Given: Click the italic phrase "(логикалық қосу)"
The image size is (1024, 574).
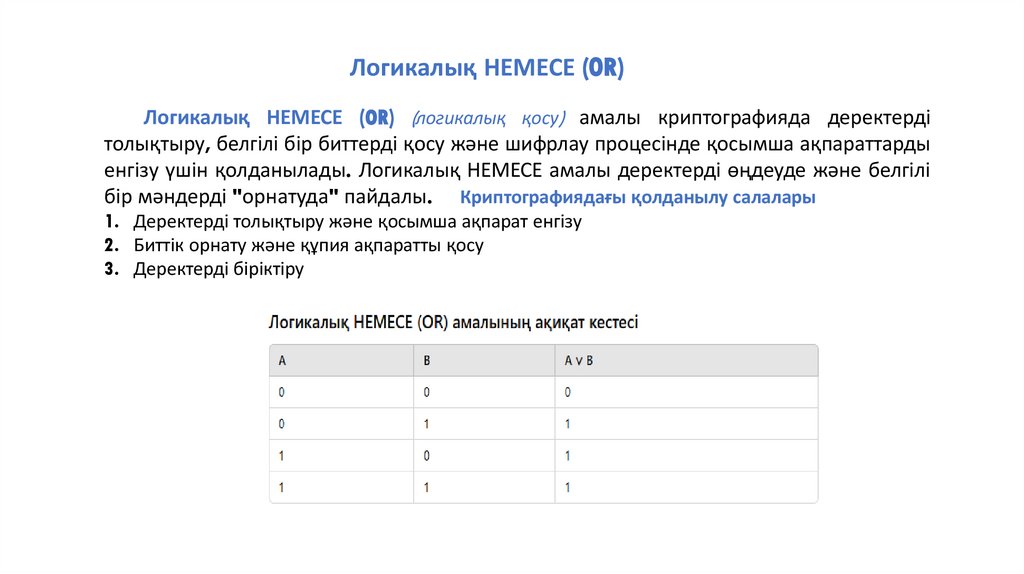Looking at the screenshot, I should coord(488,118).
